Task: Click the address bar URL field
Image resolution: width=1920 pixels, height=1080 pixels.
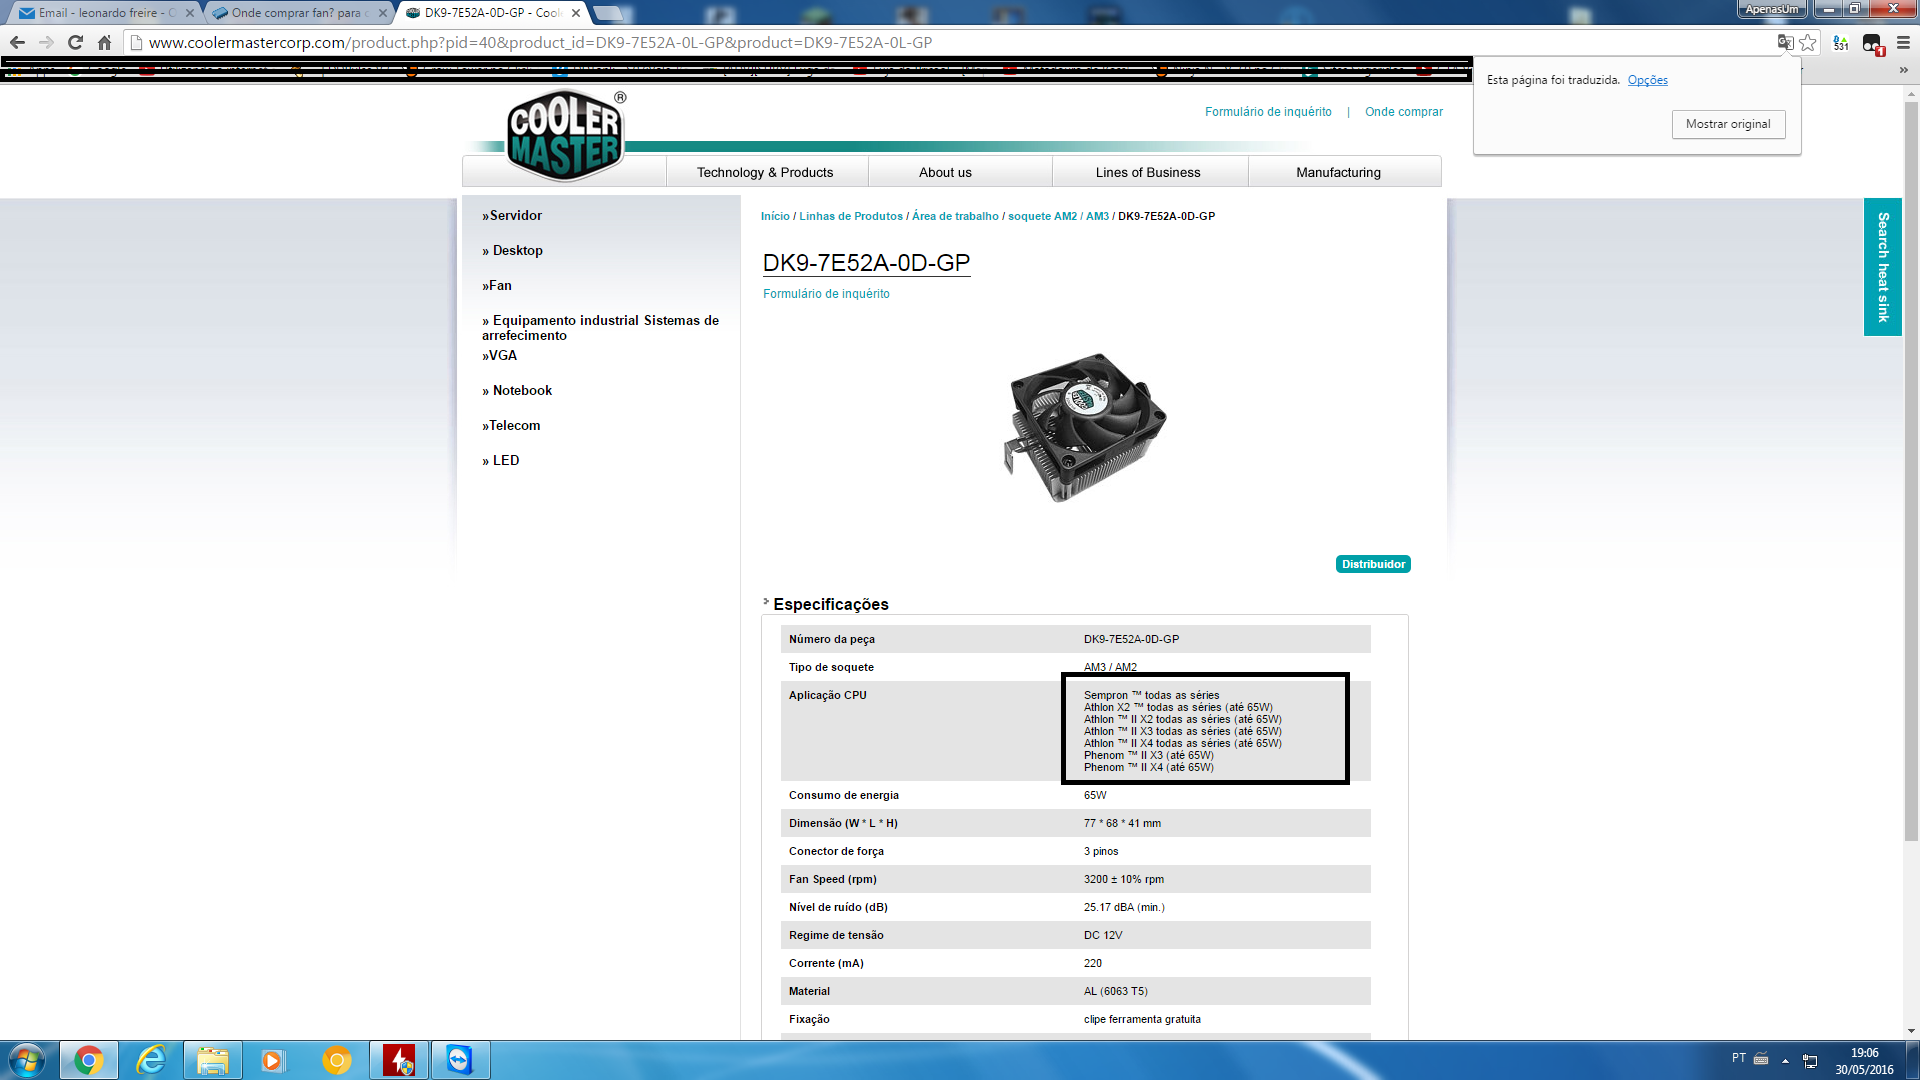Action: click(950, 42)
